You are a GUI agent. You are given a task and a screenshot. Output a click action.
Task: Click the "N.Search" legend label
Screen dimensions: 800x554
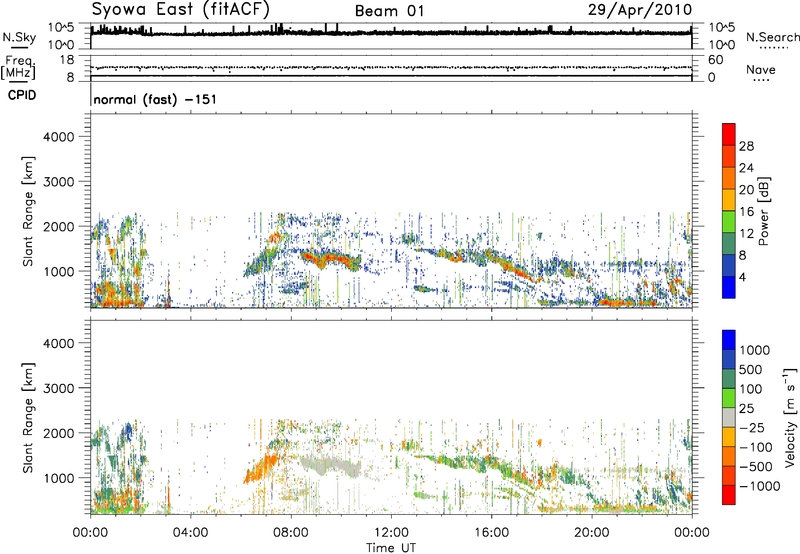pos(772,37)
